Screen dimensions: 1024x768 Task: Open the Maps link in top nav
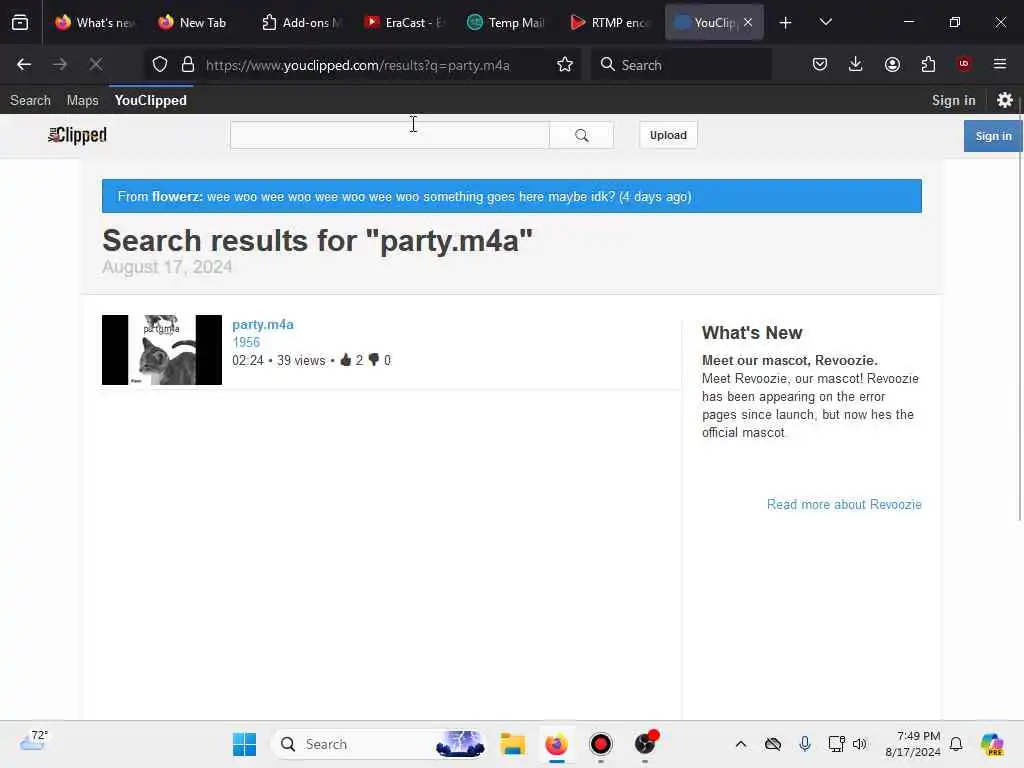pos(82,101)
